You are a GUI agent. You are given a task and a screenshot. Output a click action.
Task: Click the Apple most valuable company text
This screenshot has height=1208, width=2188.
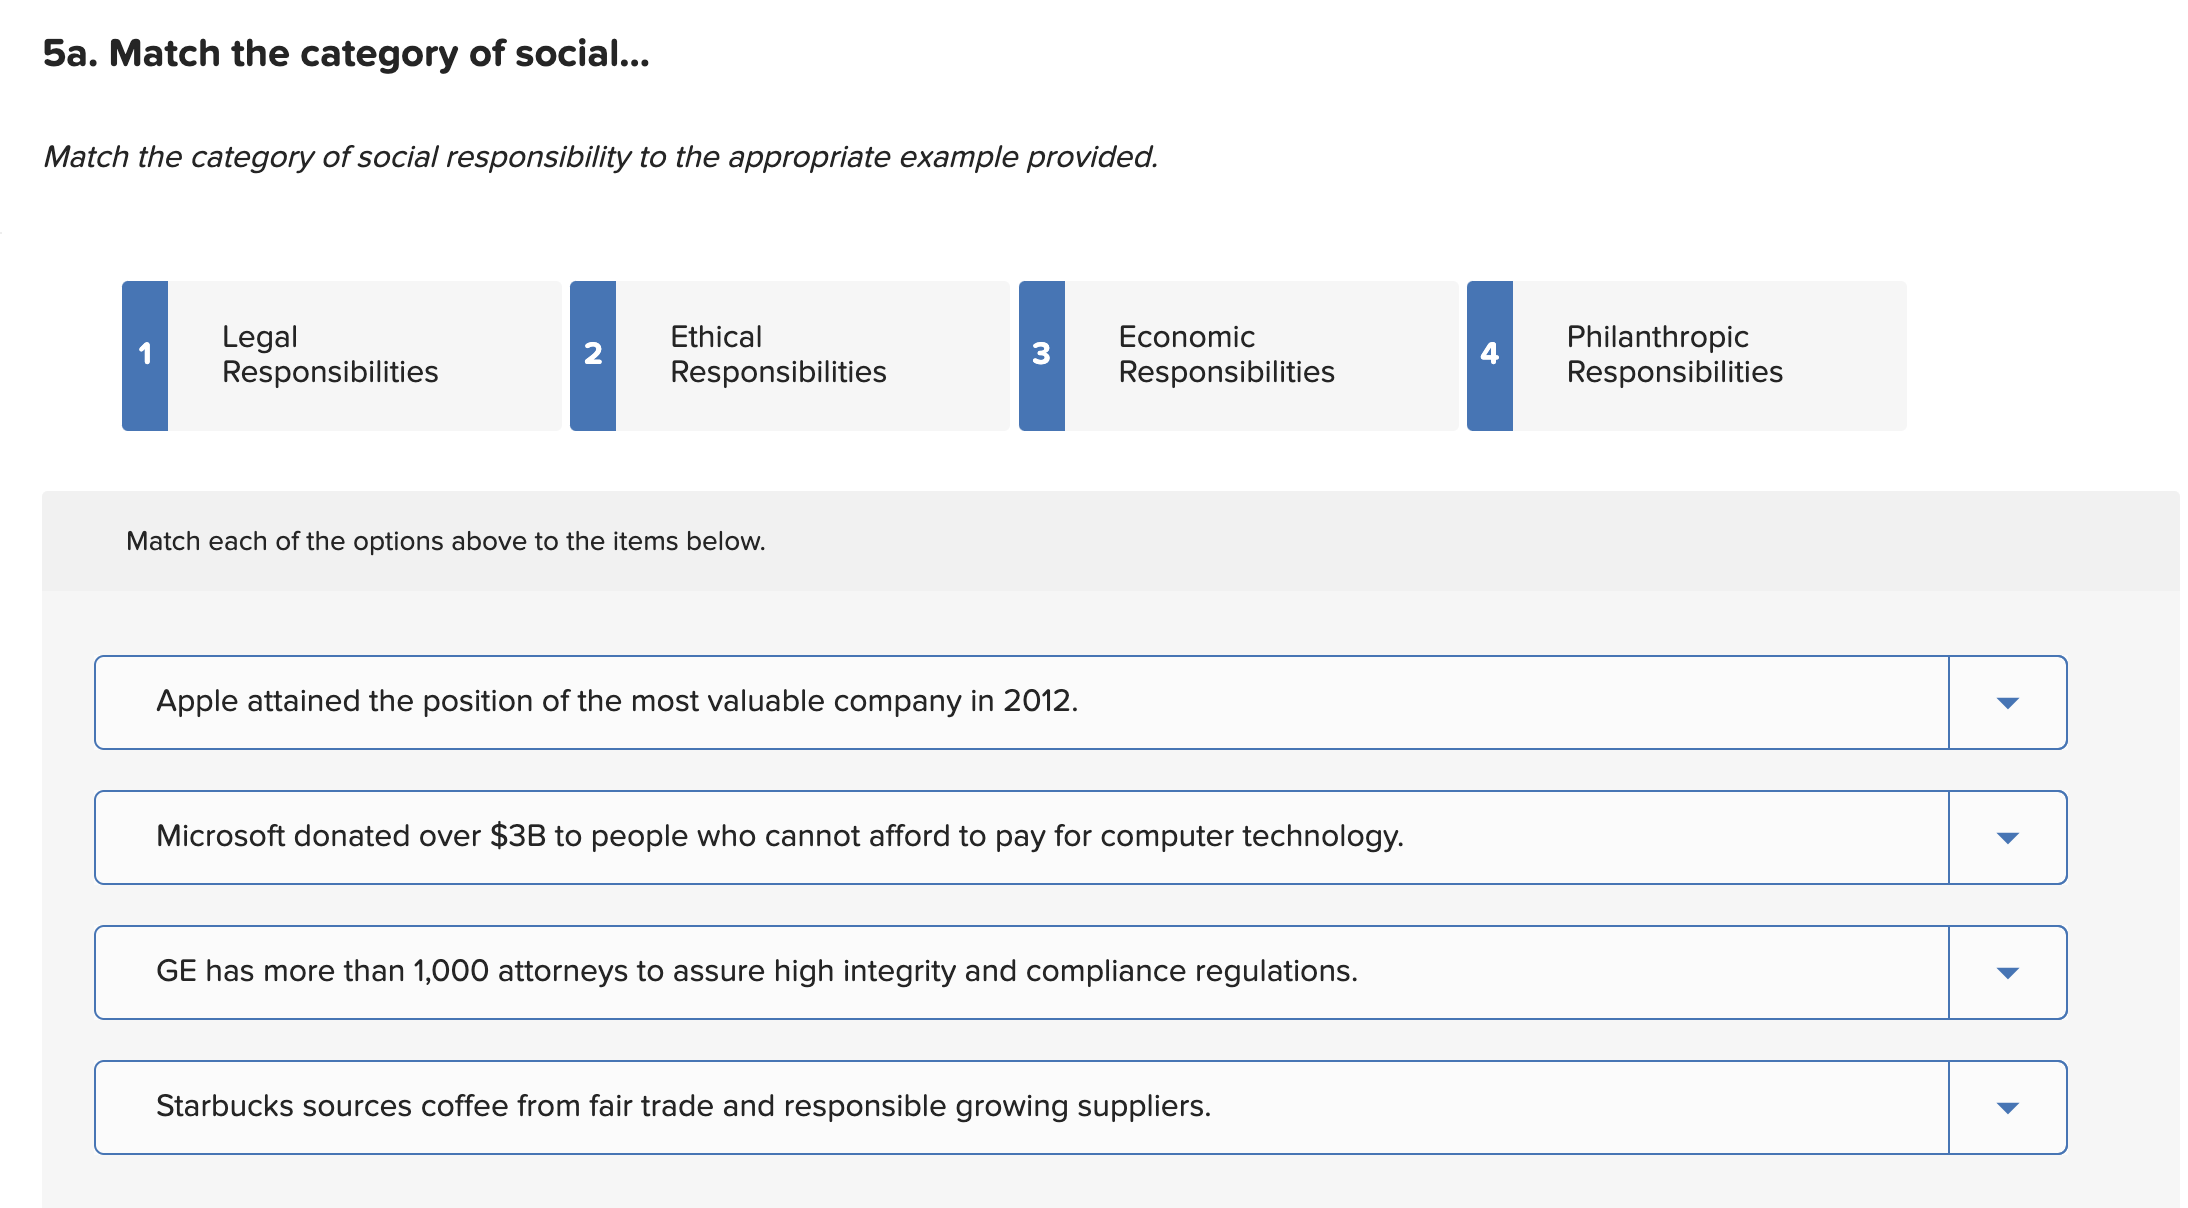point(617,701)
